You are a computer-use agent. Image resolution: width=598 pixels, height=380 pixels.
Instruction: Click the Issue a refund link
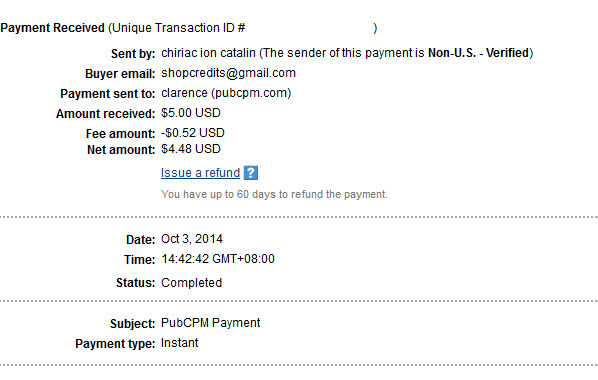[x=200, y=173]
